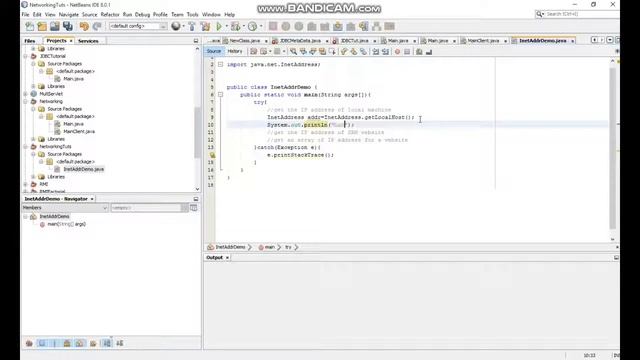640x360 pixels.
Task: Open the Profile Project dropdown arrow
Action: 261,27
